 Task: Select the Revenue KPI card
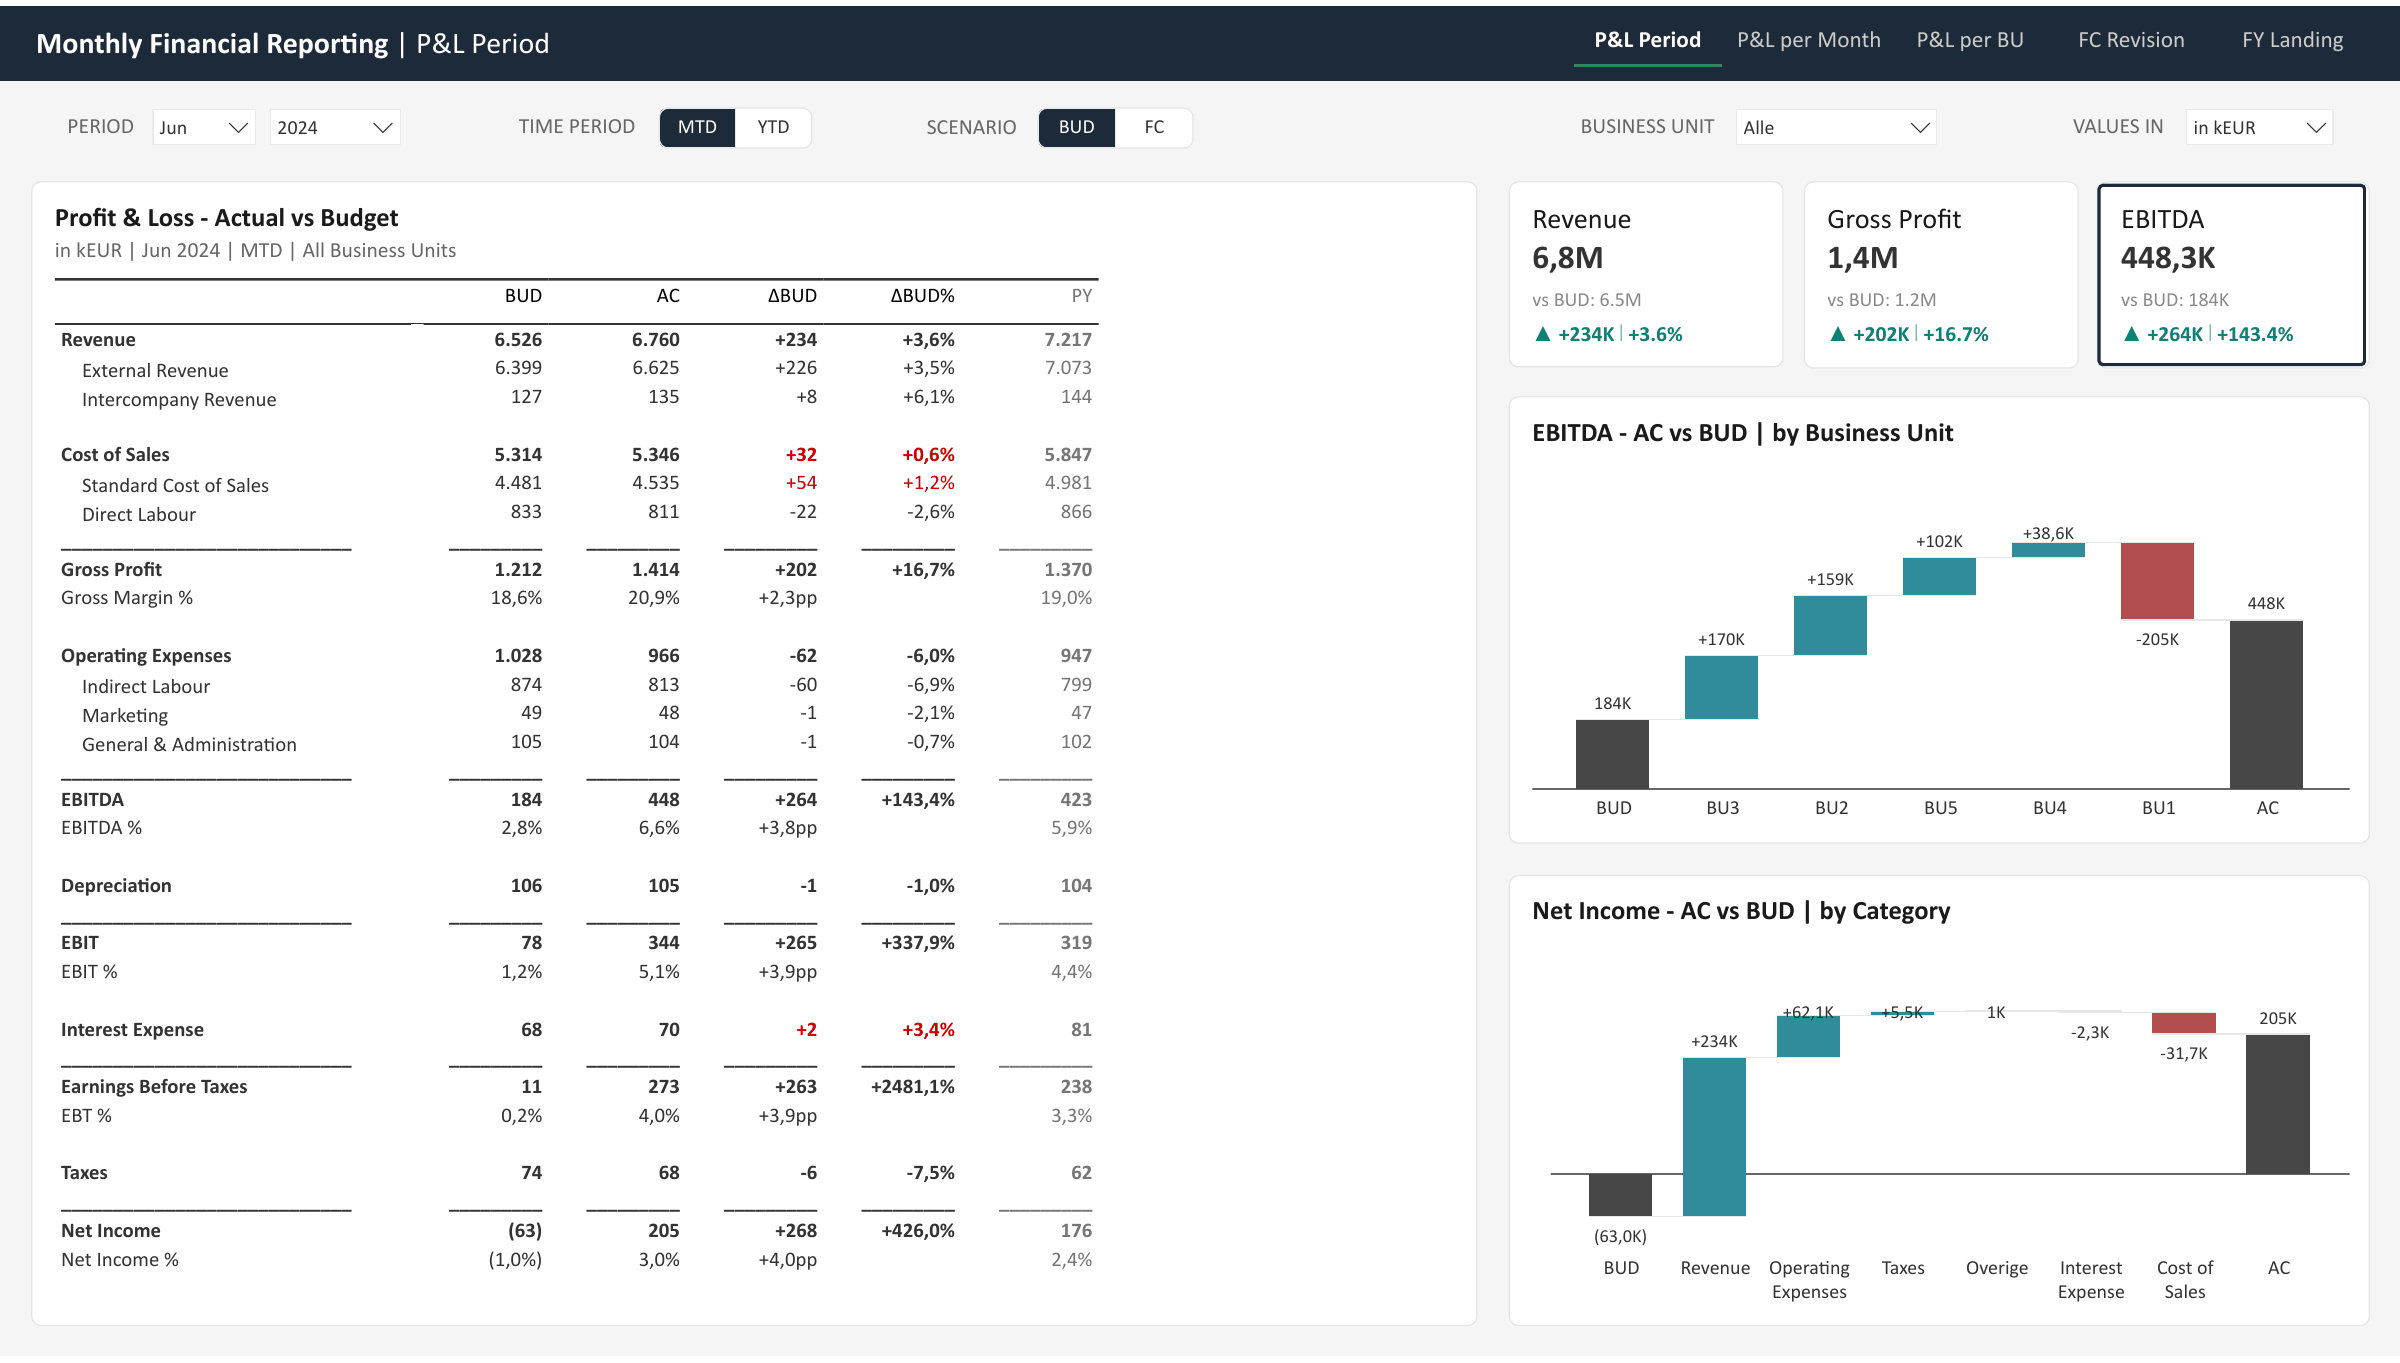point(1646,275)
